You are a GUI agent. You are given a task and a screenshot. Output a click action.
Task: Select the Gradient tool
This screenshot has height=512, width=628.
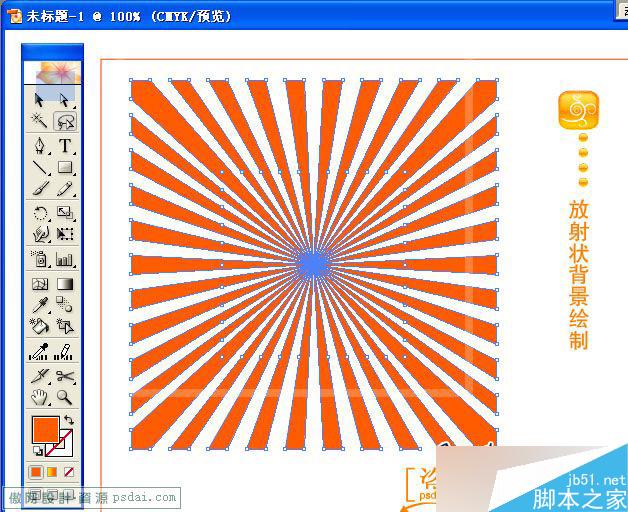click(65, 284)
